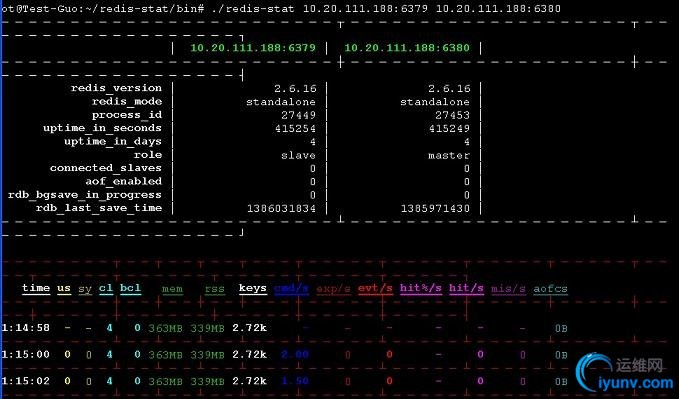Click the slave role value
679x399 pixels.
click(x=298, y=155)
